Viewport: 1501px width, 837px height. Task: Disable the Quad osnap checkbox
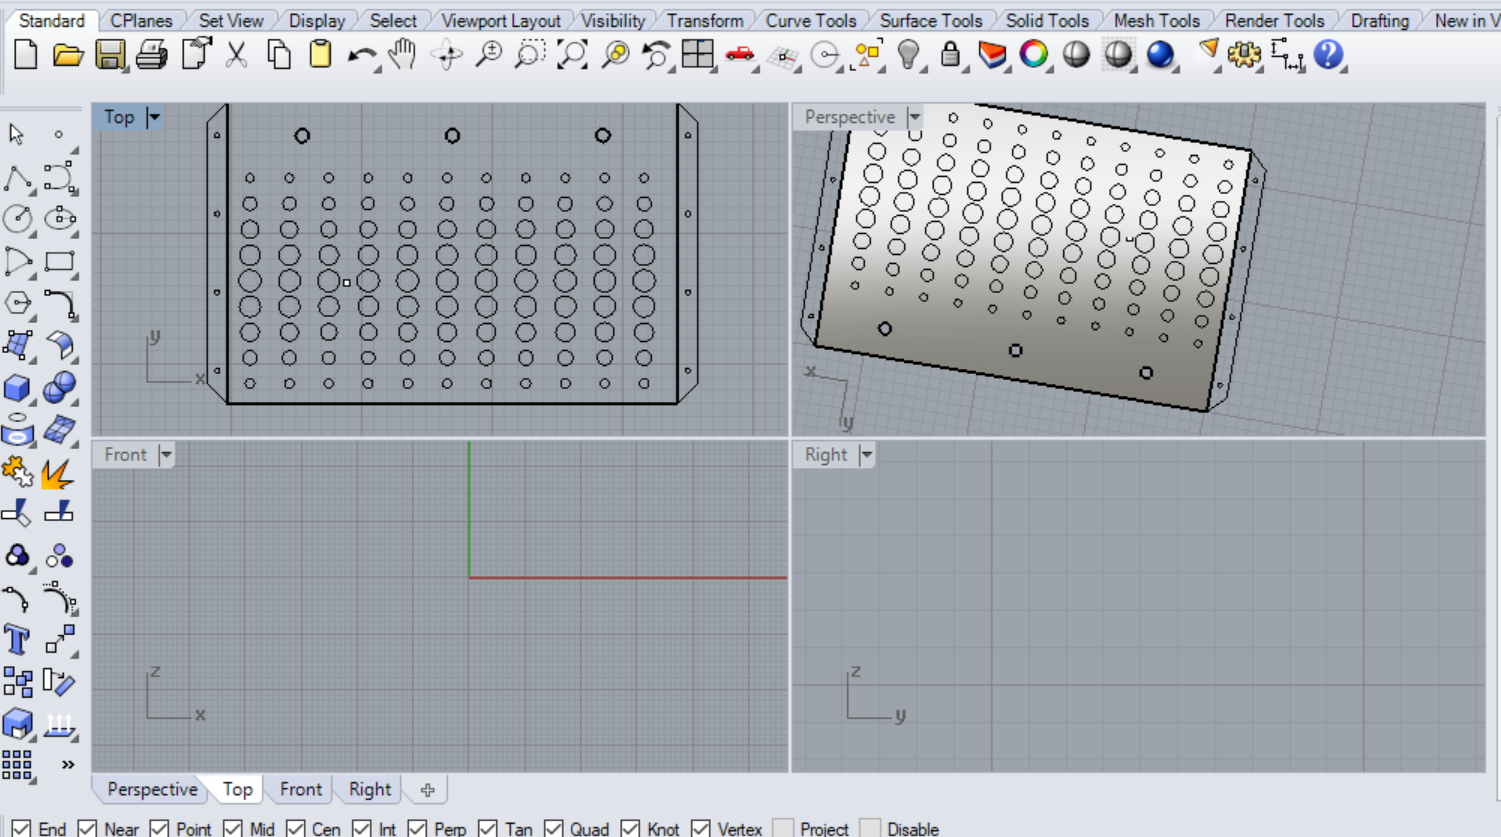(x=553, y=829)
